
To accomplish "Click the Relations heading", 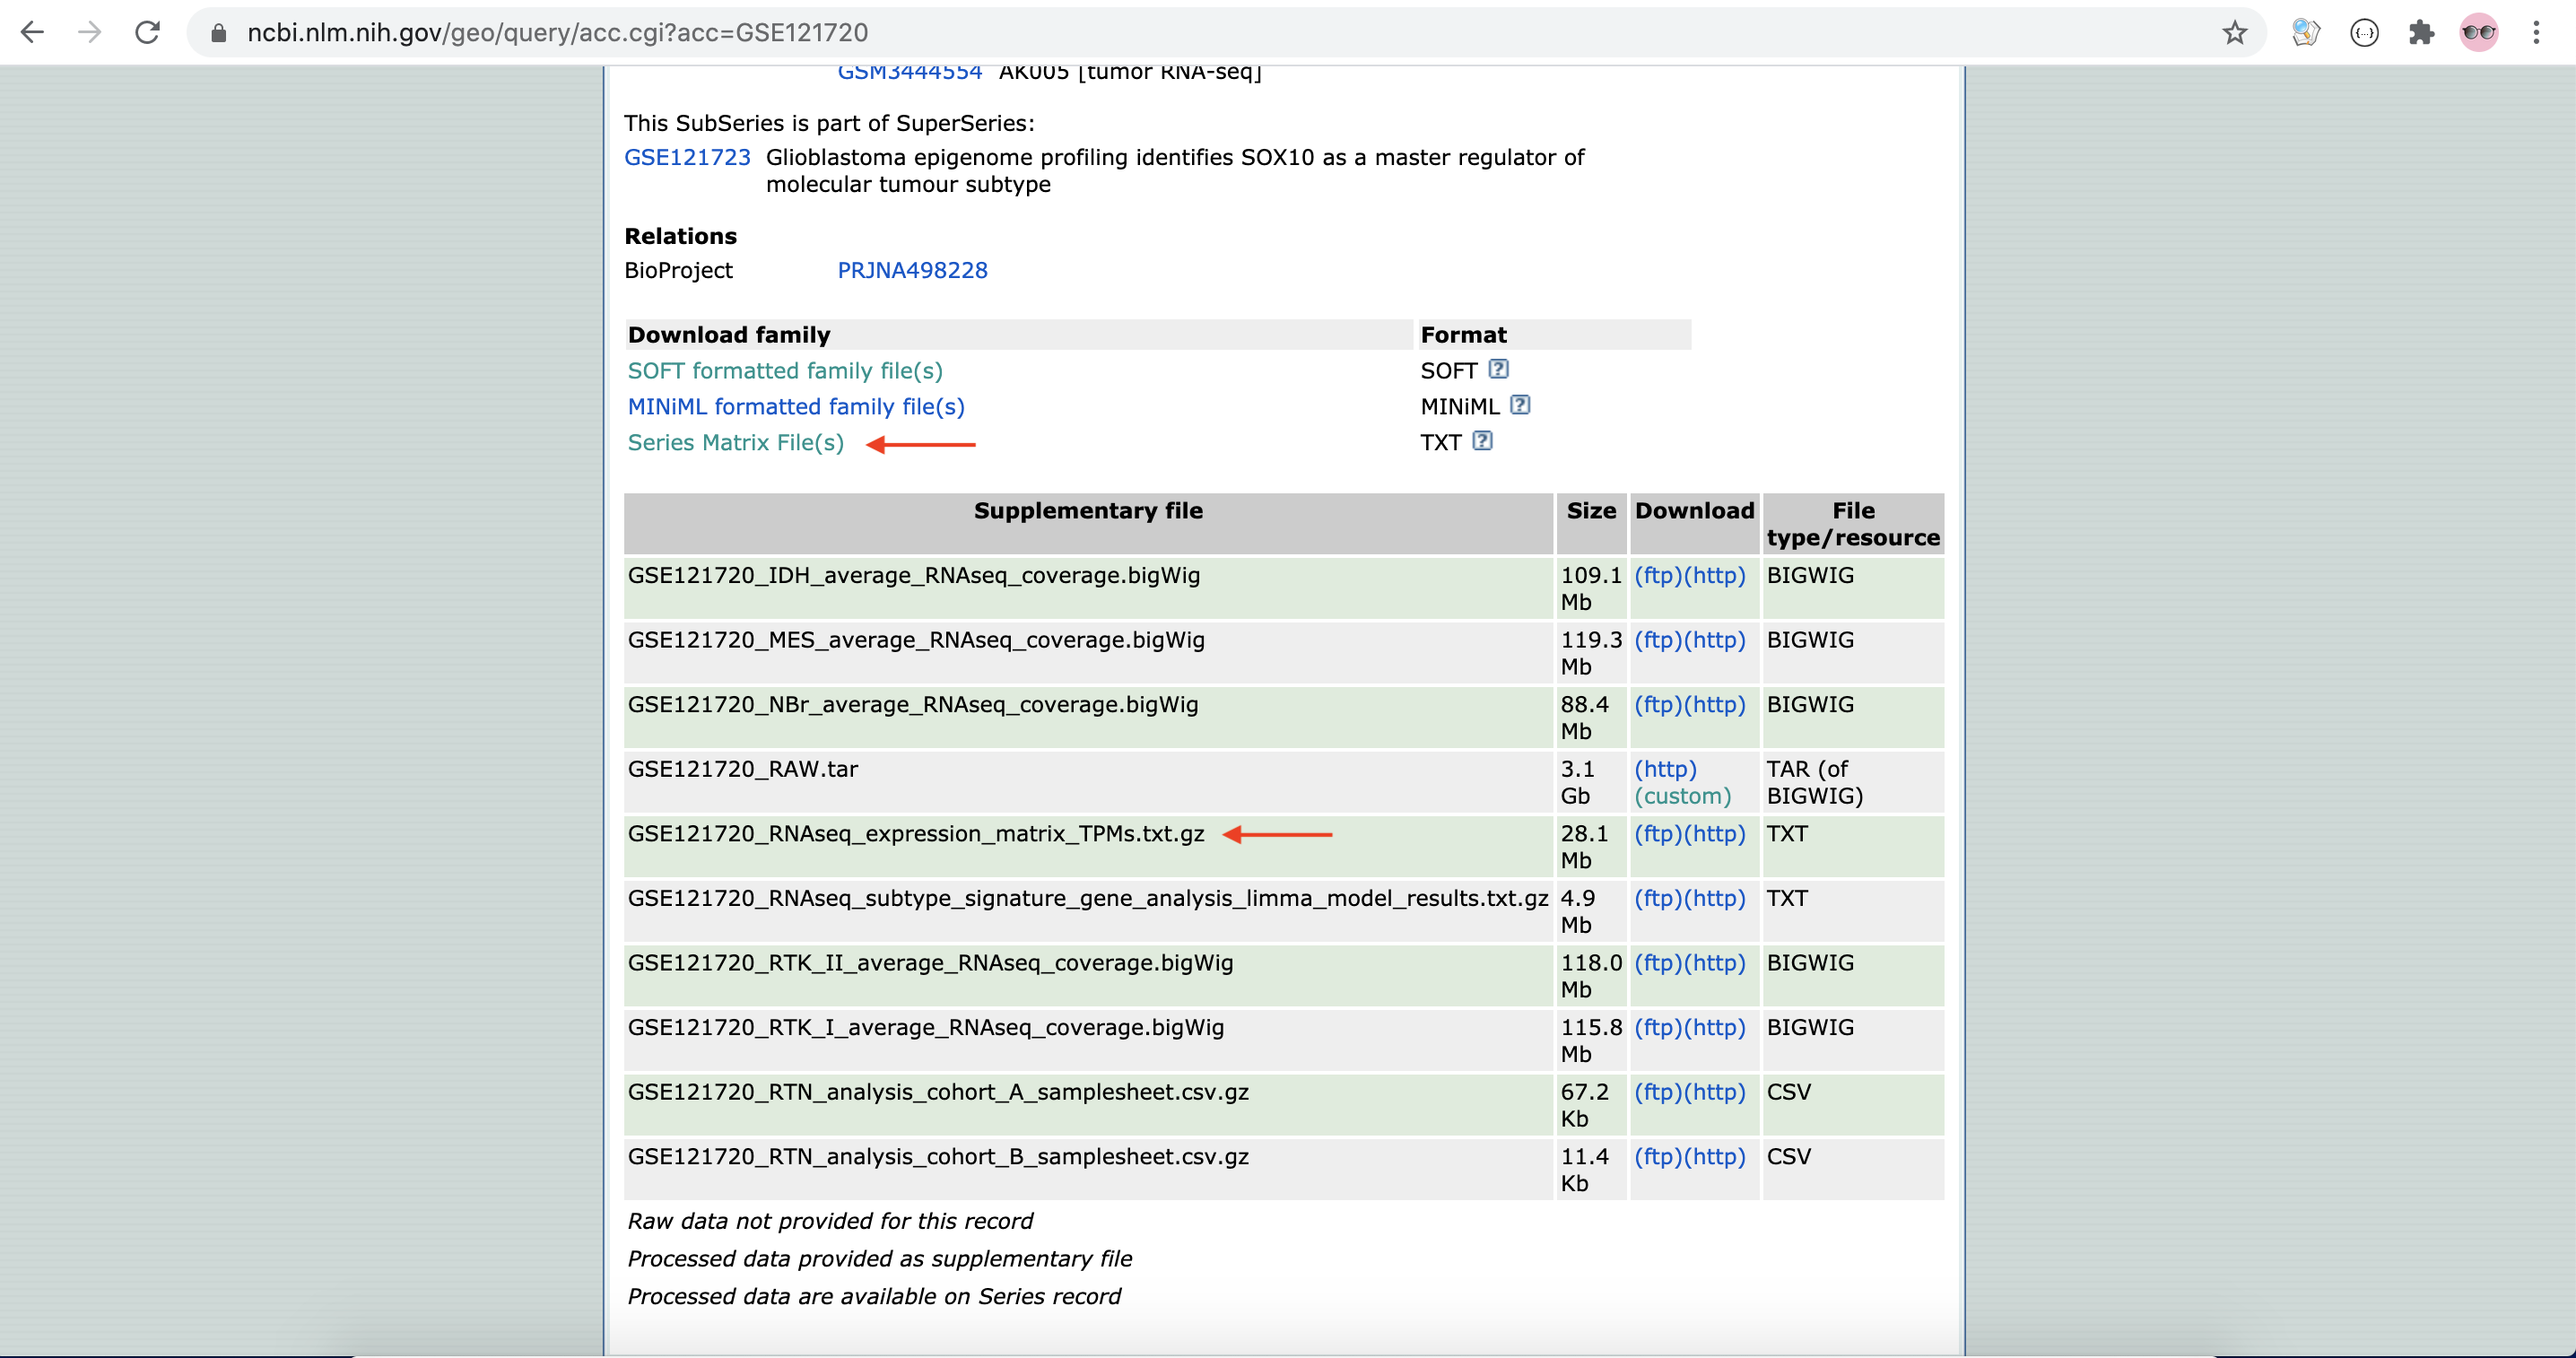I will 680,236.
